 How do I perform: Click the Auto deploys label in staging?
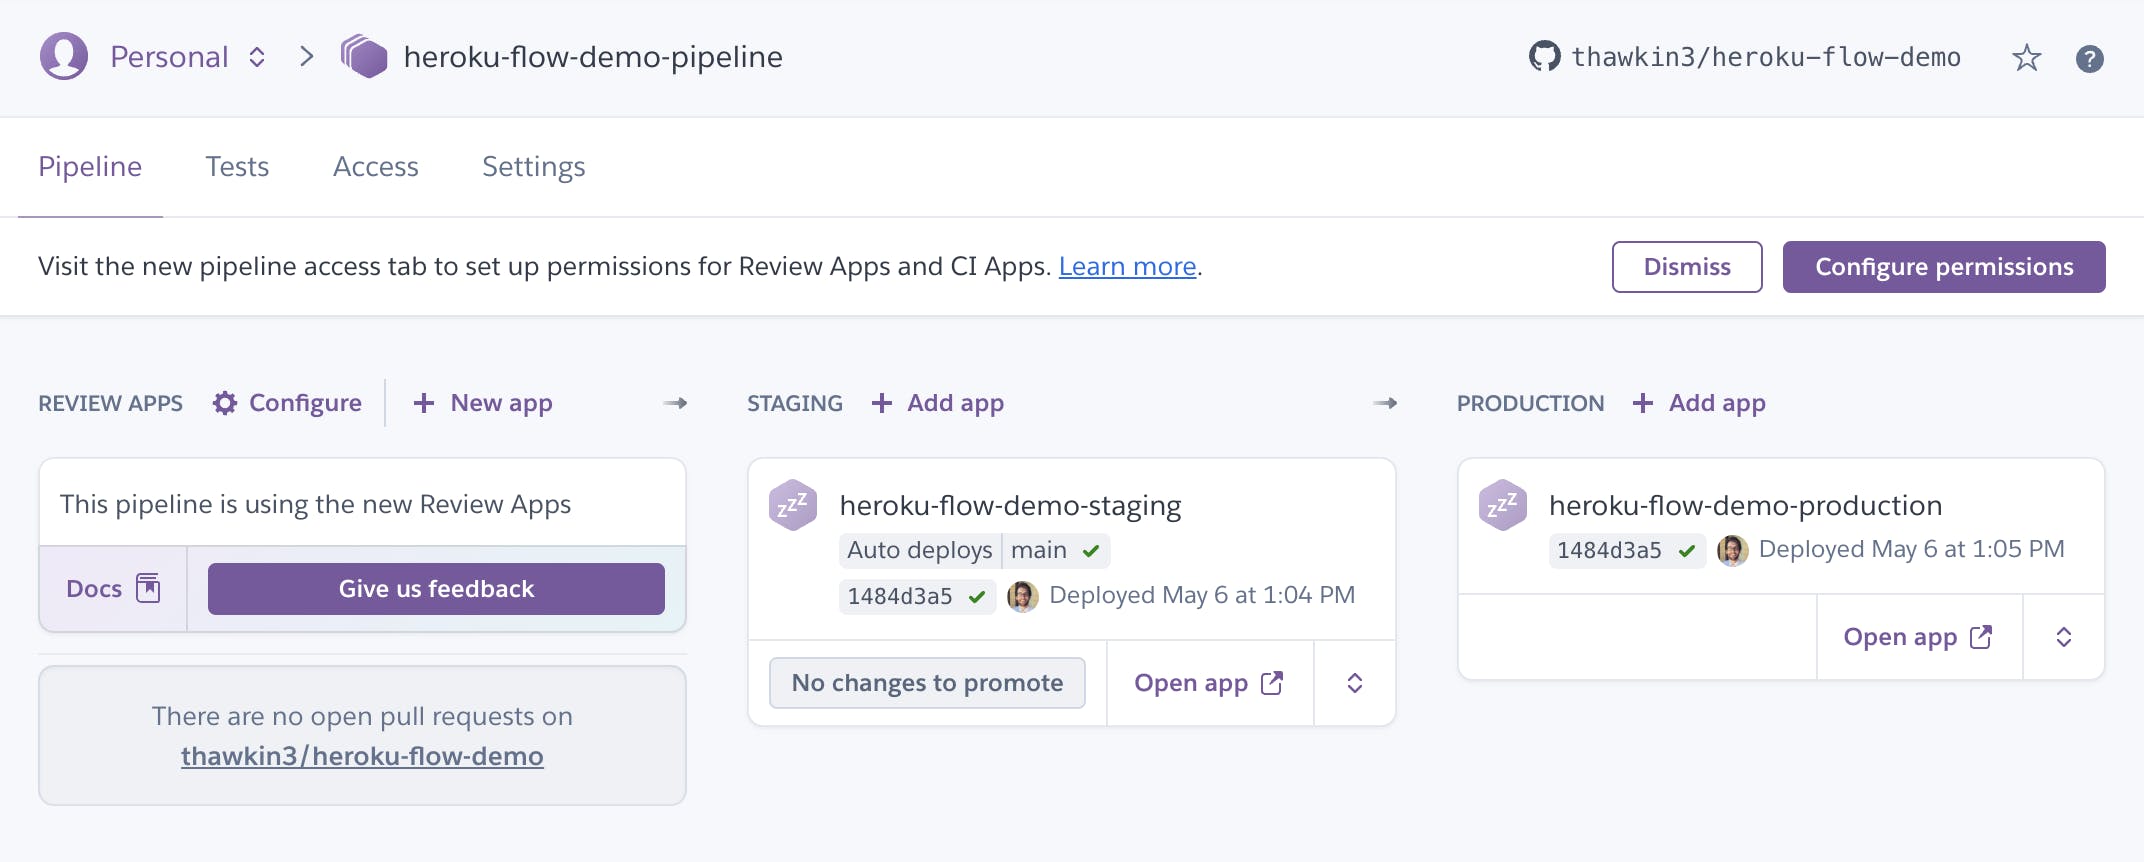pos(920,550)
